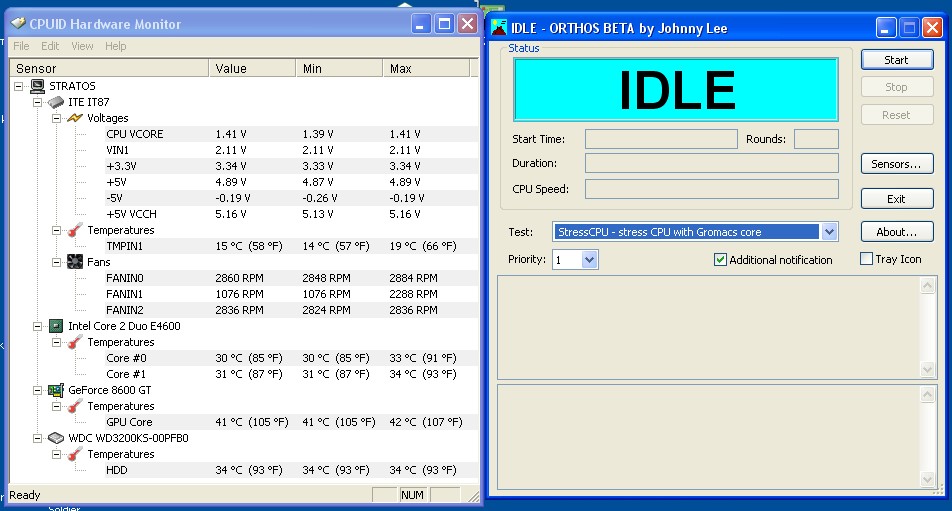Select the +5V VCCH row
952x511 pixels.
pos(291,214)
